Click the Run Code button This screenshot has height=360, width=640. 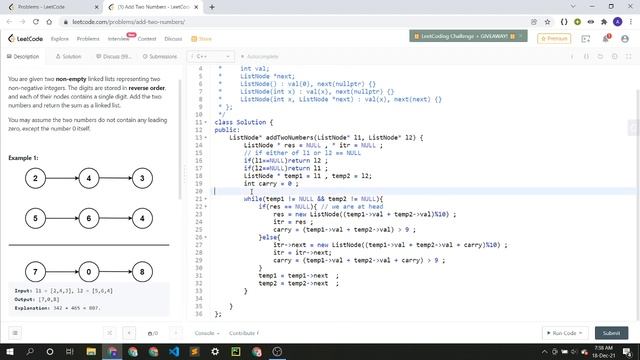565,333
